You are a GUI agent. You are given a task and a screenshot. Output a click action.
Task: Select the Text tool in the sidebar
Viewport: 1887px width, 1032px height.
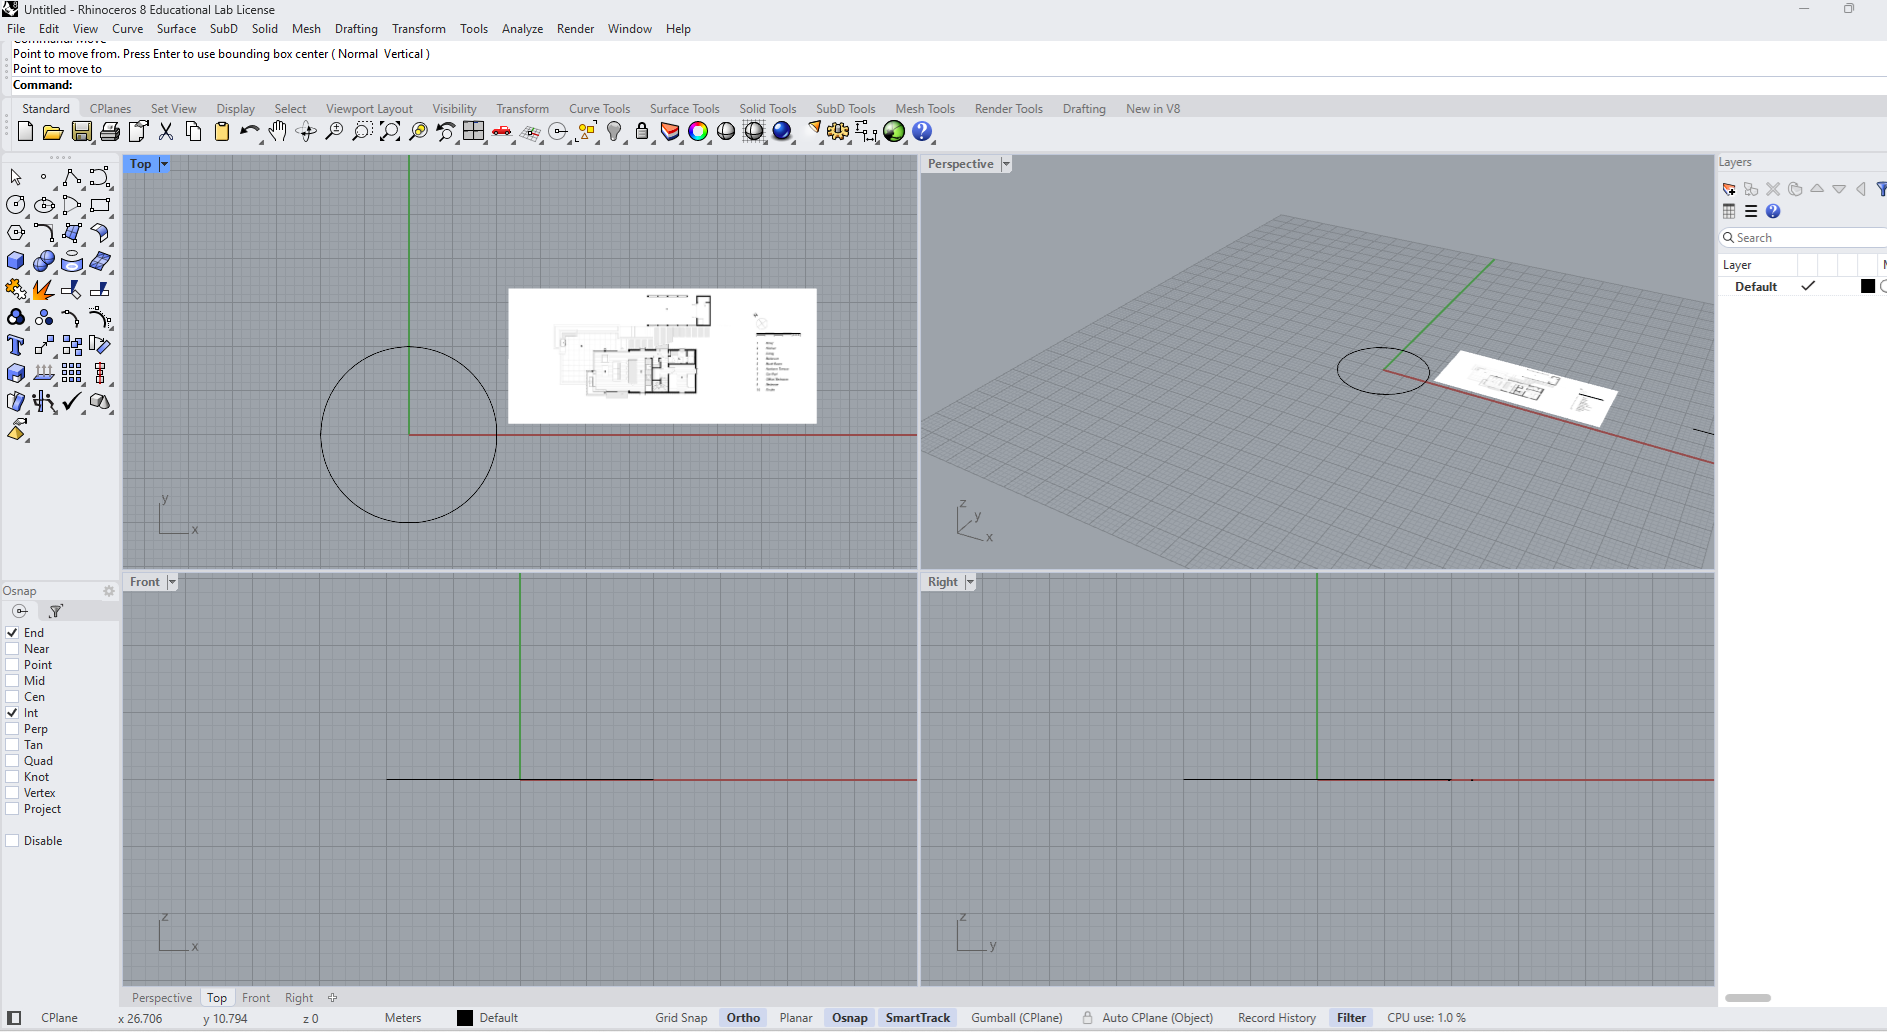point(15,345)
